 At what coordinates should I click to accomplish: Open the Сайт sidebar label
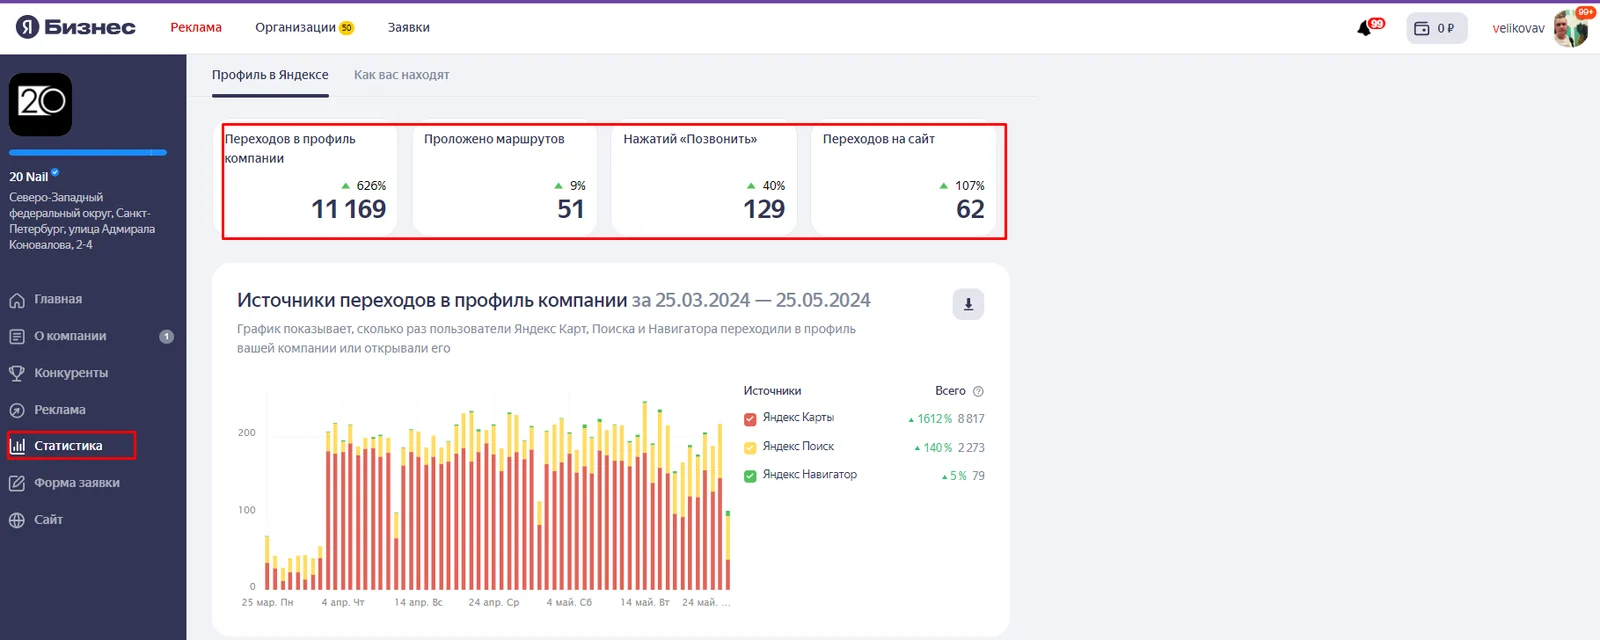click(x=48, y=520)
